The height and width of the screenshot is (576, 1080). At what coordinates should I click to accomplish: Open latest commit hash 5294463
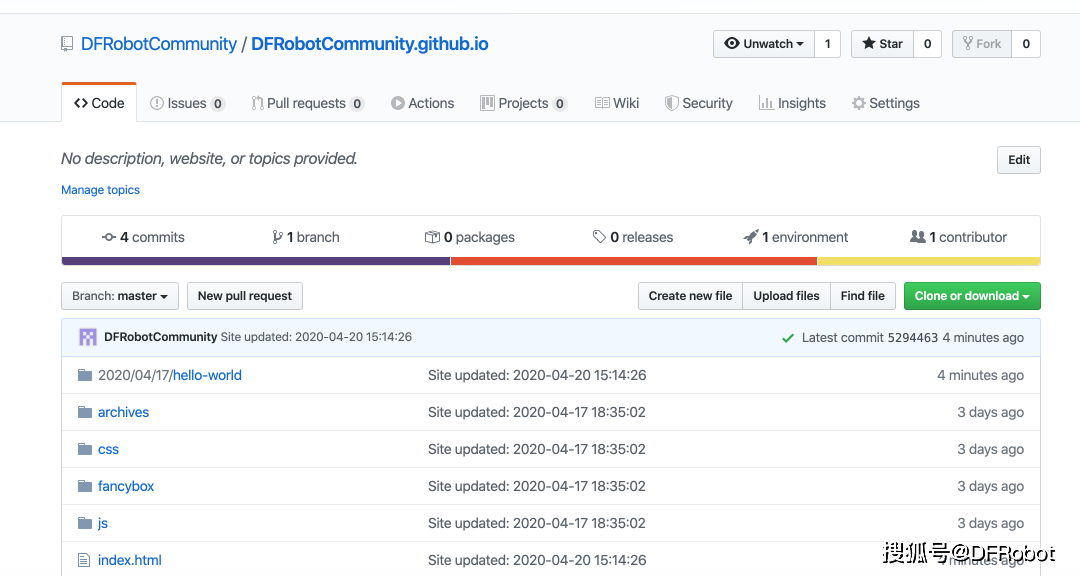(x=913, y=338)
